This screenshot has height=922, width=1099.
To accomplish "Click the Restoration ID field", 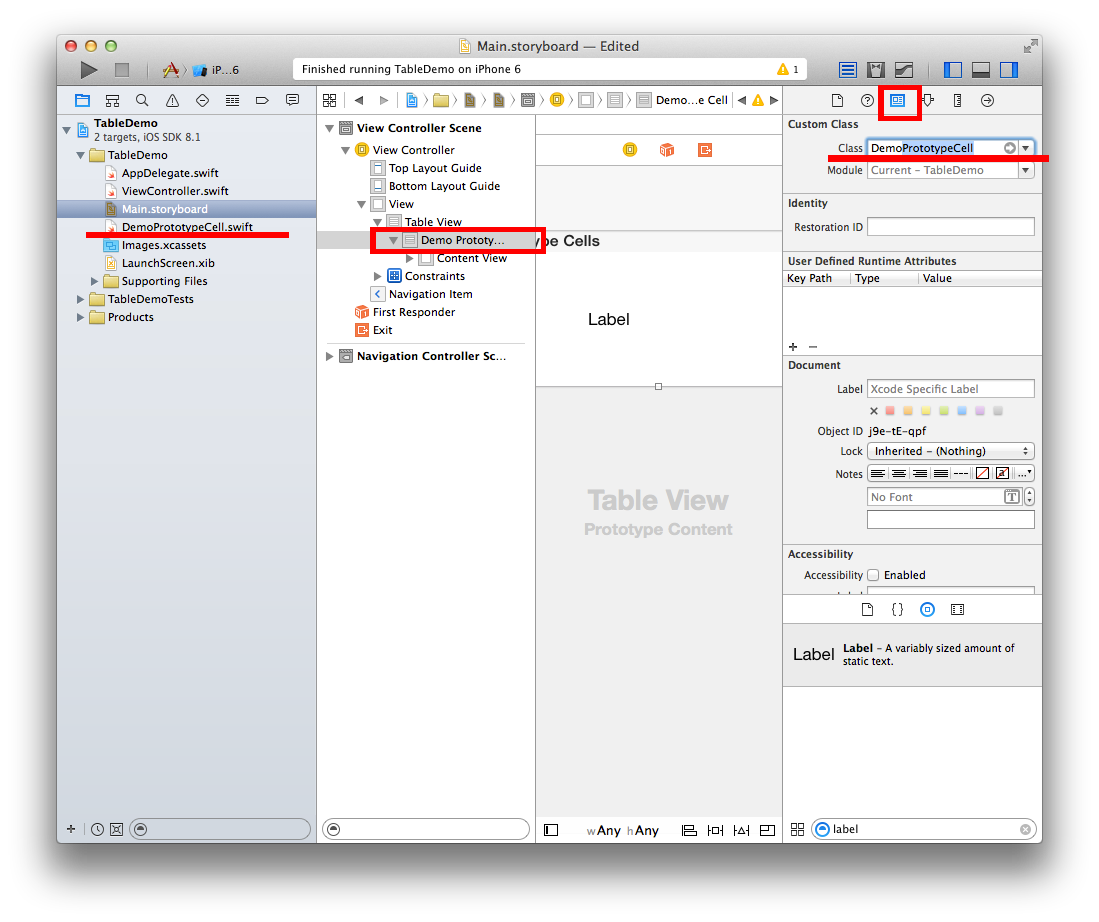I will [950, 226].
